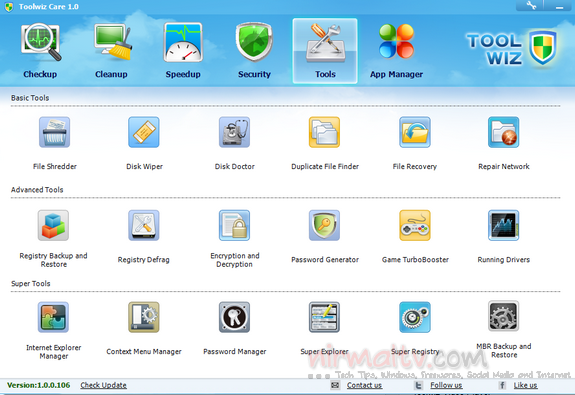Switch to the Speedup tab
575x395 pixels.
pyautogui.click(x=183, y=51)
